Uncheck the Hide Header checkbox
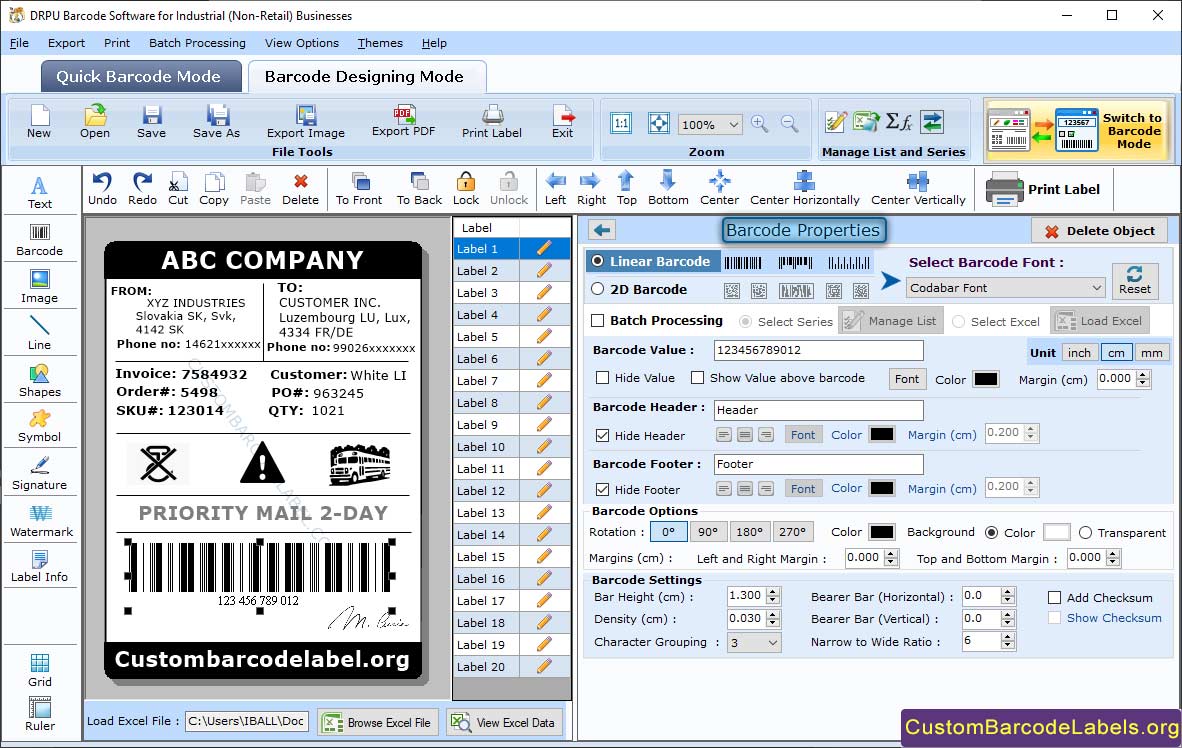The width and height of the screenshot is (1182, 748). [602, 435]
